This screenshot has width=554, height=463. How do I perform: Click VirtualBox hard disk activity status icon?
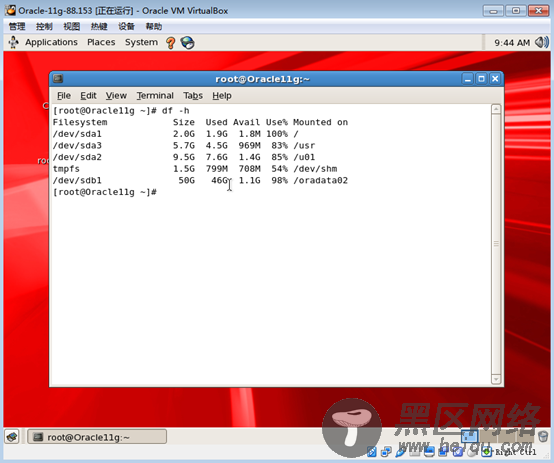[372, 452]
